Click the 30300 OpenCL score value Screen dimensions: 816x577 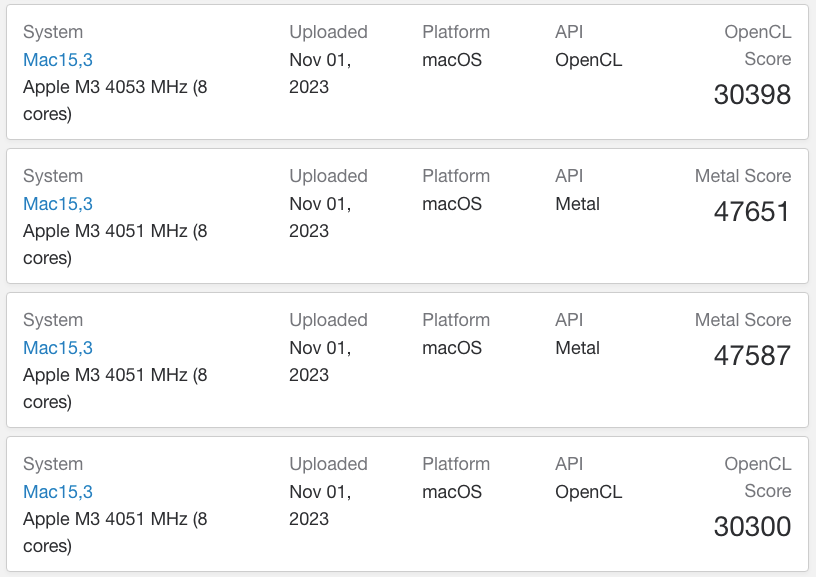coord(752,527)
